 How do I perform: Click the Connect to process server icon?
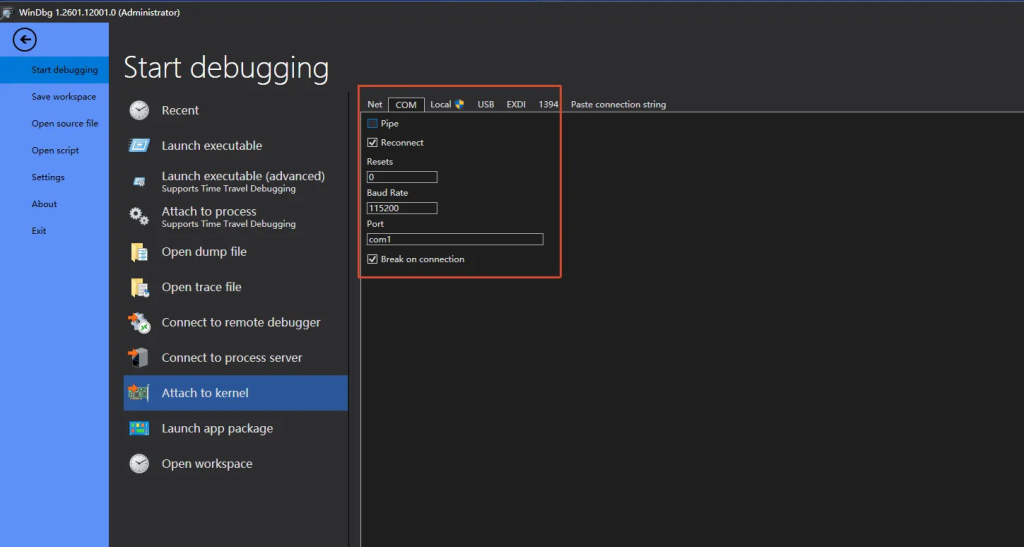[x=138, y=358]
